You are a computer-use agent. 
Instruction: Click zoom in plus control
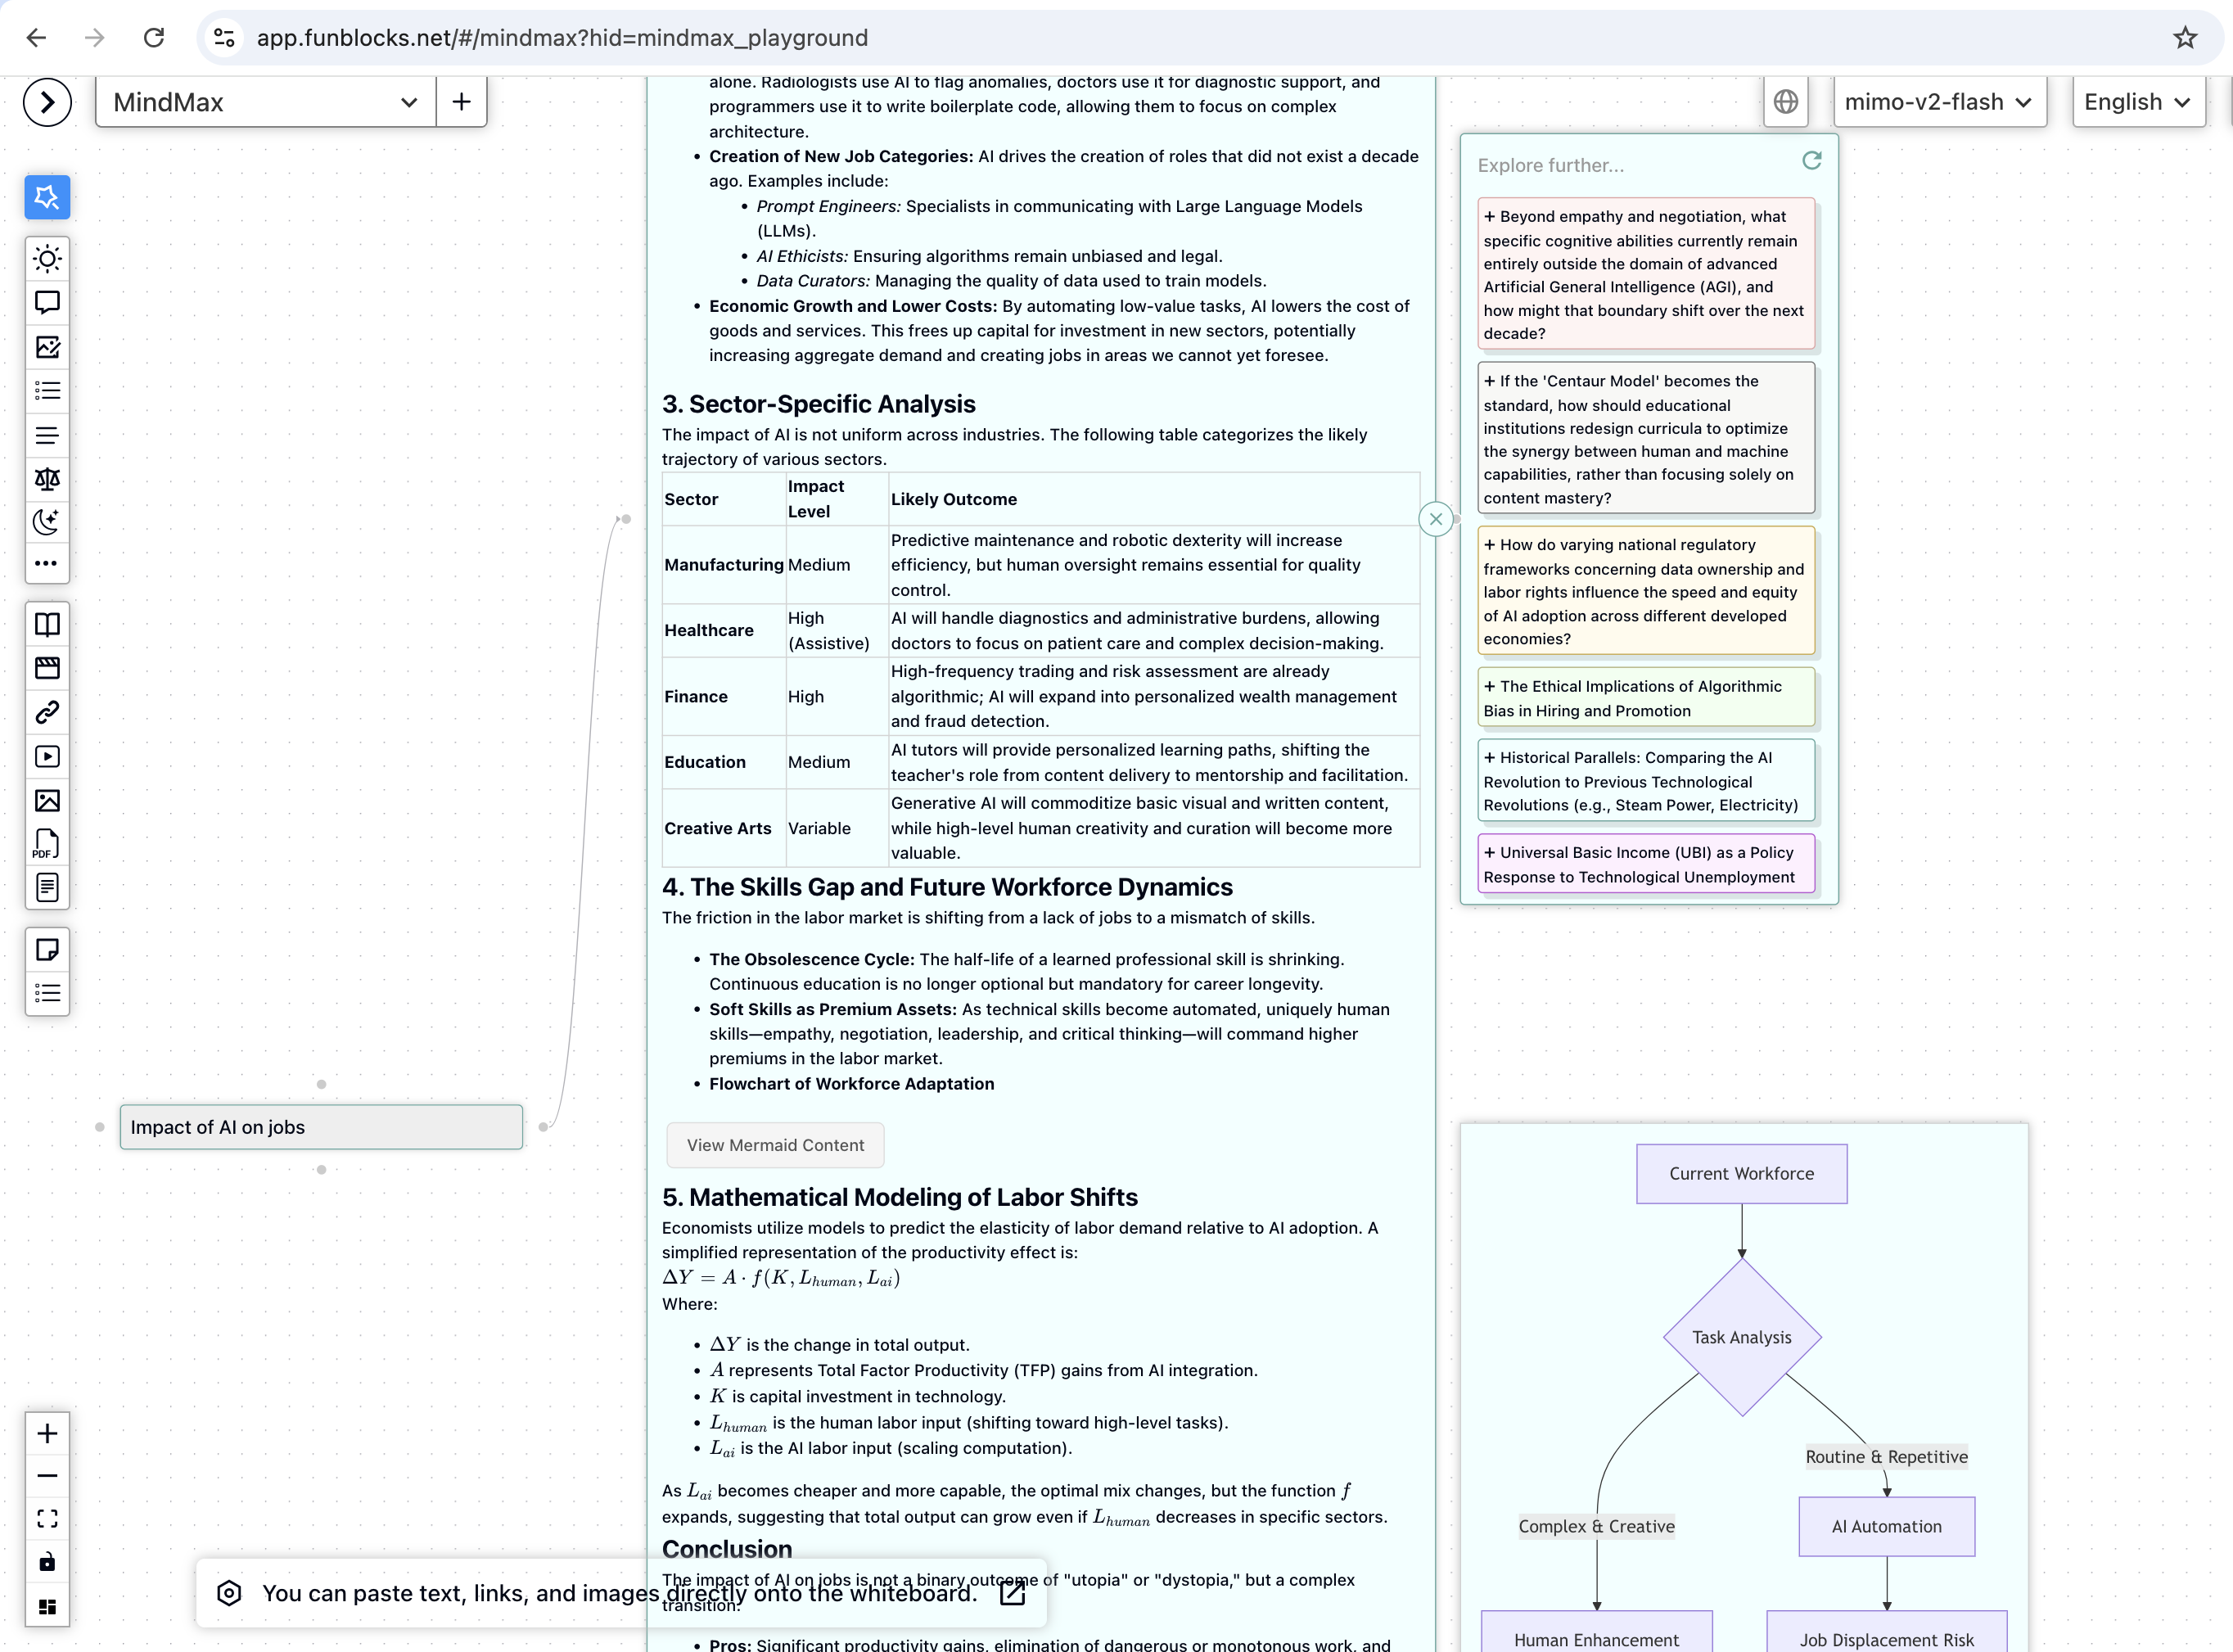pyautogui.click(x=47, y=1433)
